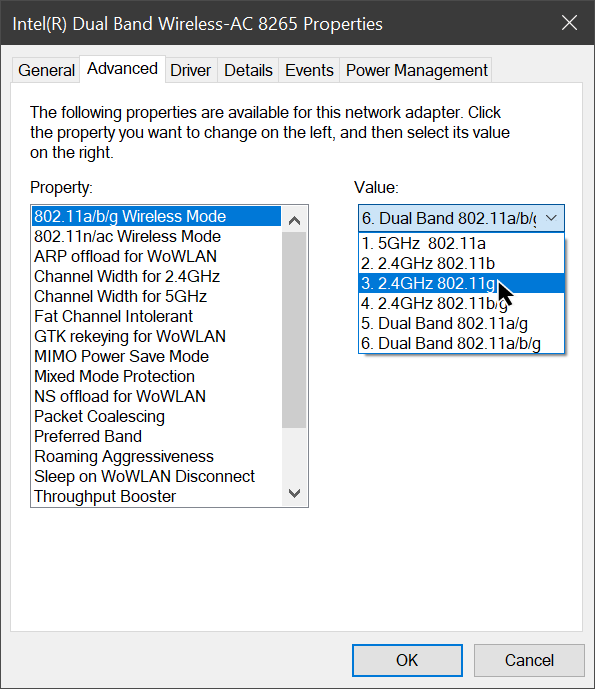The image size is (595, 689).
Task: Choose option 2. 2.4GHz 802.11b
Action: (x=461, y=263)
